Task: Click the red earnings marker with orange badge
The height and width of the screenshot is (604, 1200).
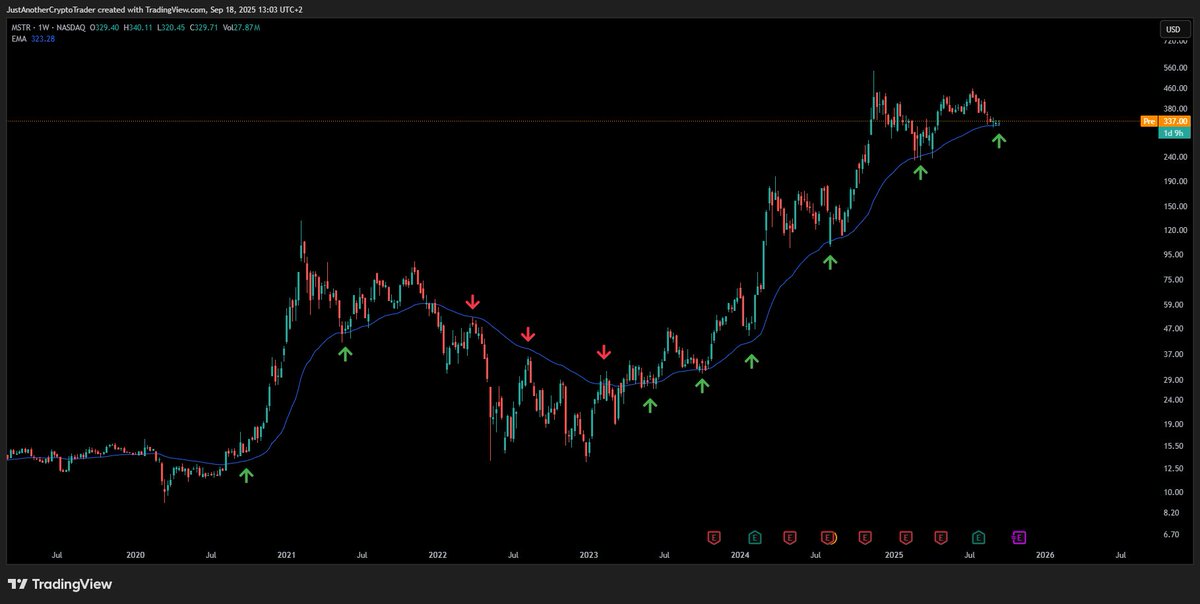Action: (x=828, y=537)
